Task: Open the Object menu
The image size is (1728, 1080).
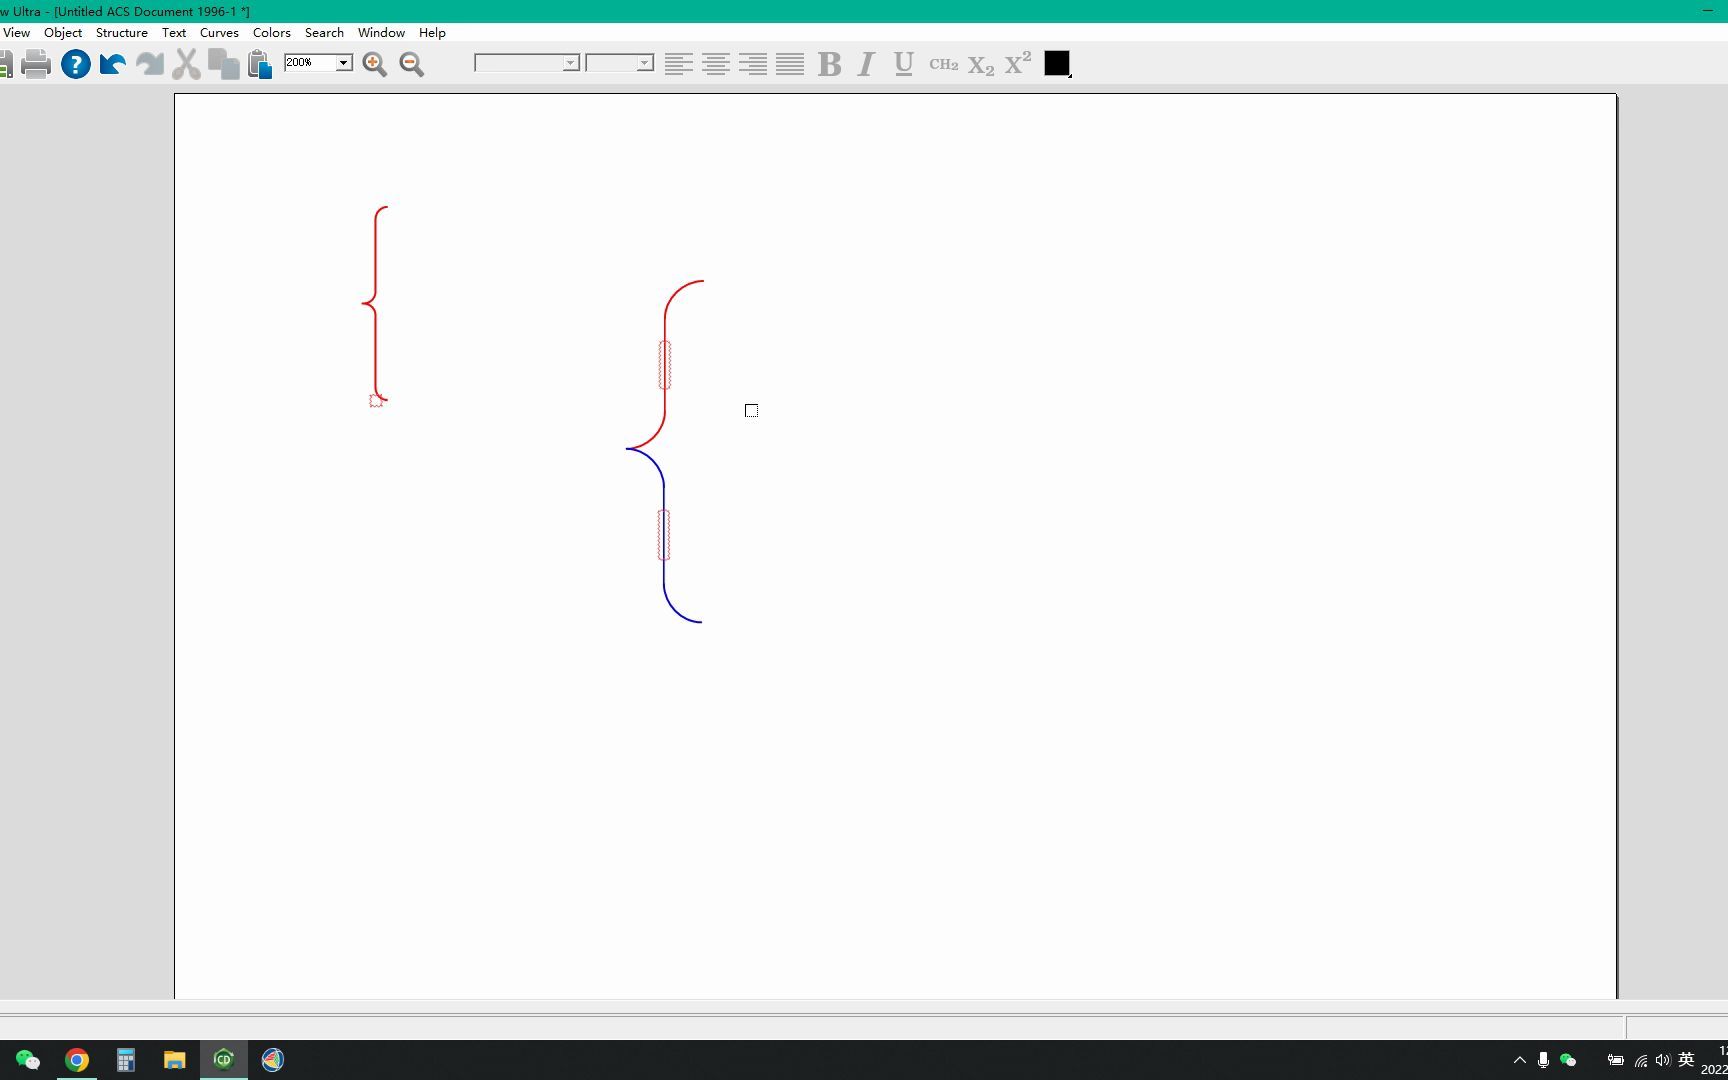Action: pos(63,32)
